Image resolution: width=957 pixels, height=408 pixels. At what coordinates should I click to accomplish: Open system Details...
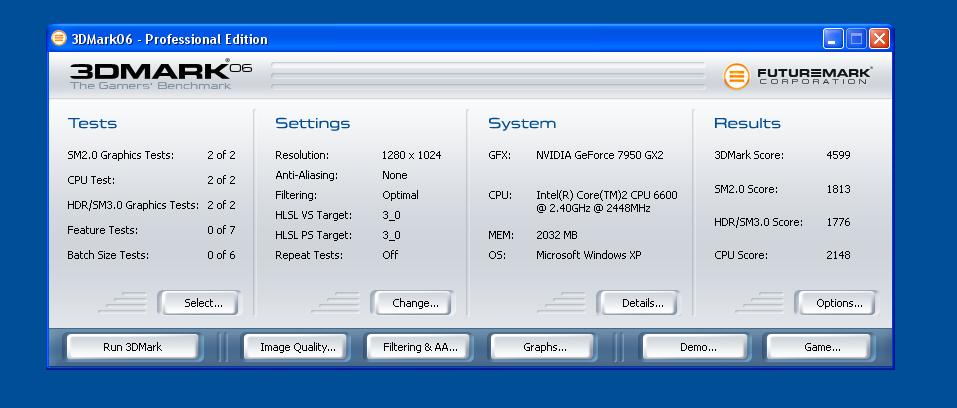(x=638, y=303)
